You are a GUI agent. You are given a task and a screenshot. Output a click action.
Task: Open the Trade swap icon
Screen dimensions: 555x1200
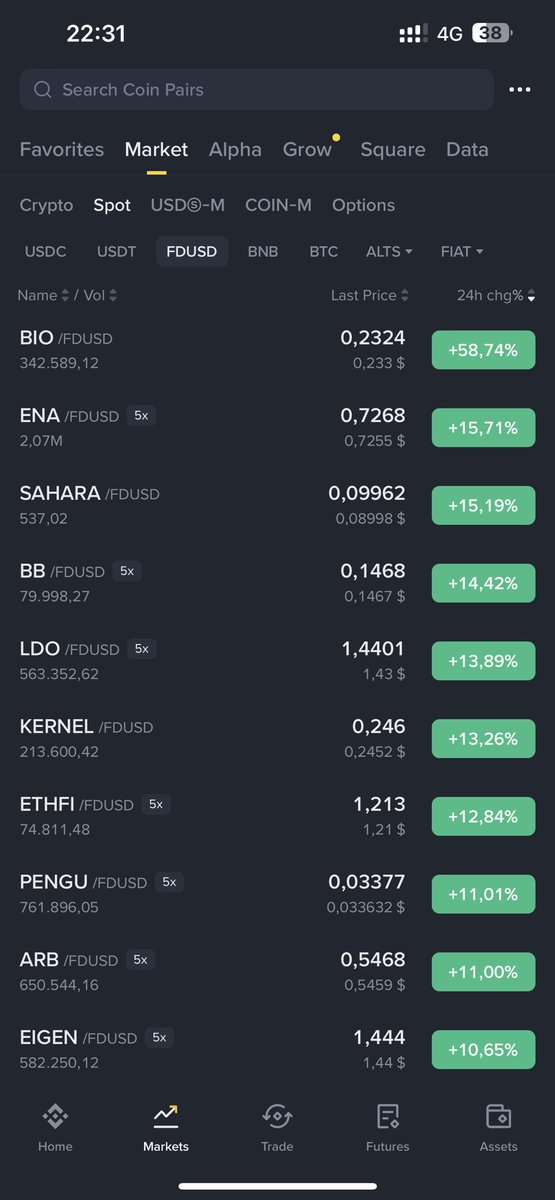point(277,1116)
